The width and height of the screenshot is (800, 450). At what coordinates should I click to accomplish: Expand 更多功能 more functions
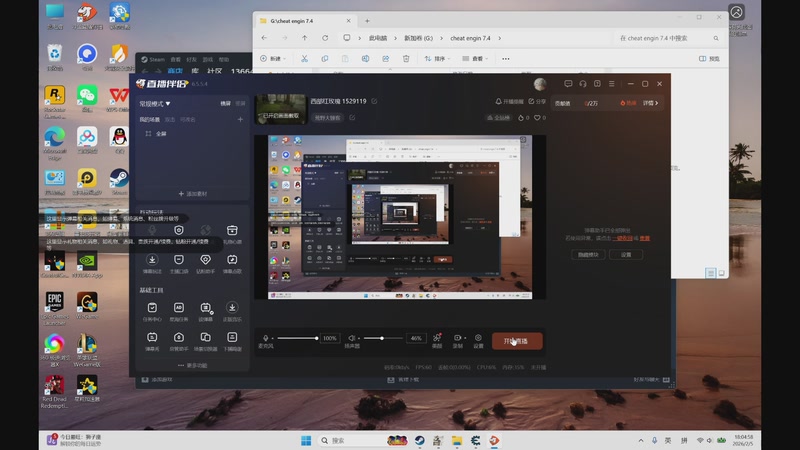[x=193, y=365]
